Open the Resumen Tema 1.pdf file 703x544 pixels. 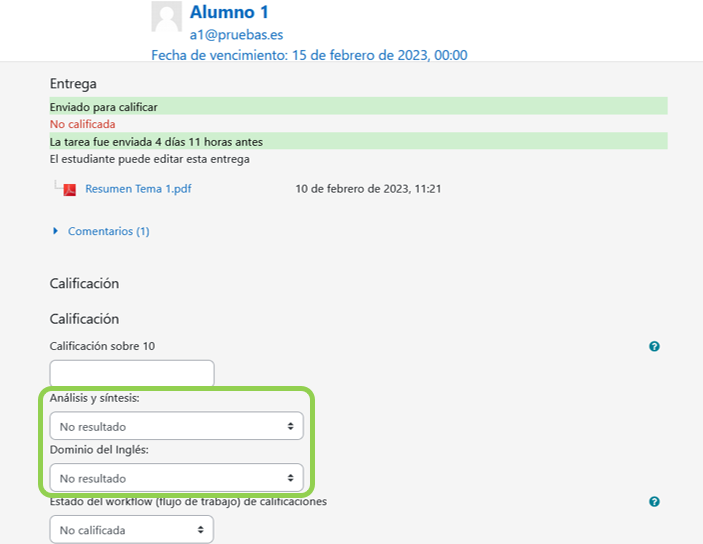click(x=138, y=189)
